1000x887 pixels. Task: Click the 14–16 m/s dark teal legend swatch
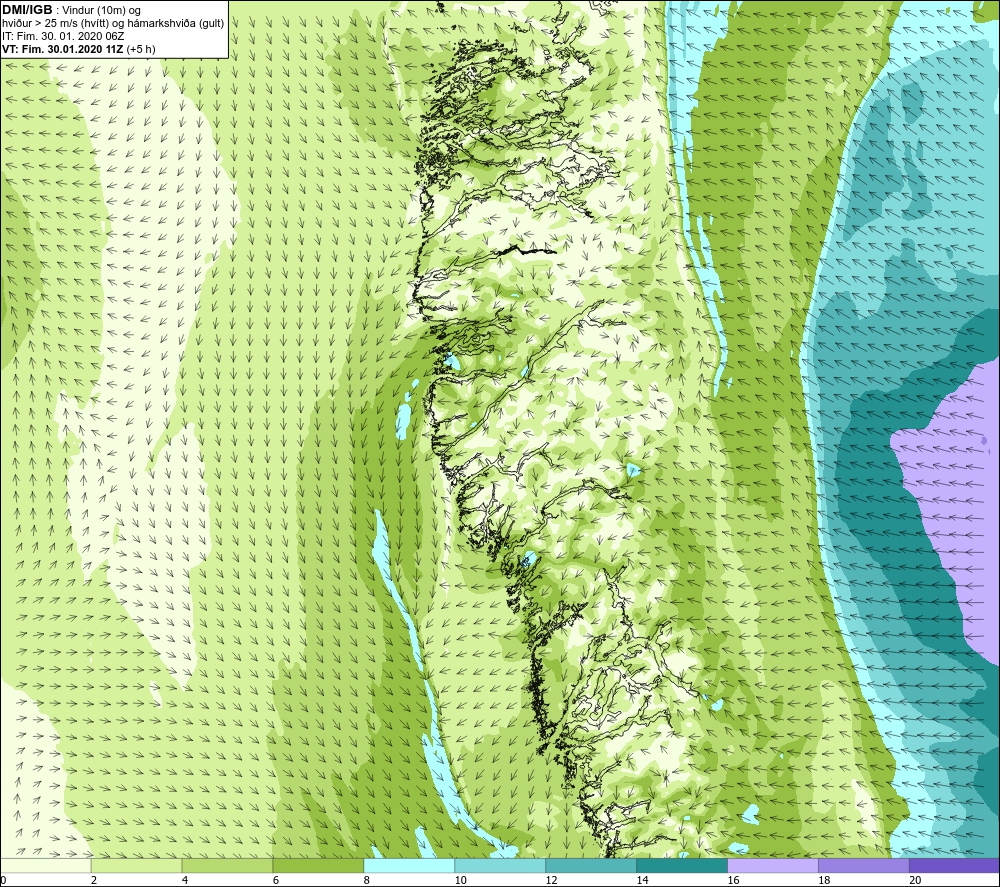point(682,865)
